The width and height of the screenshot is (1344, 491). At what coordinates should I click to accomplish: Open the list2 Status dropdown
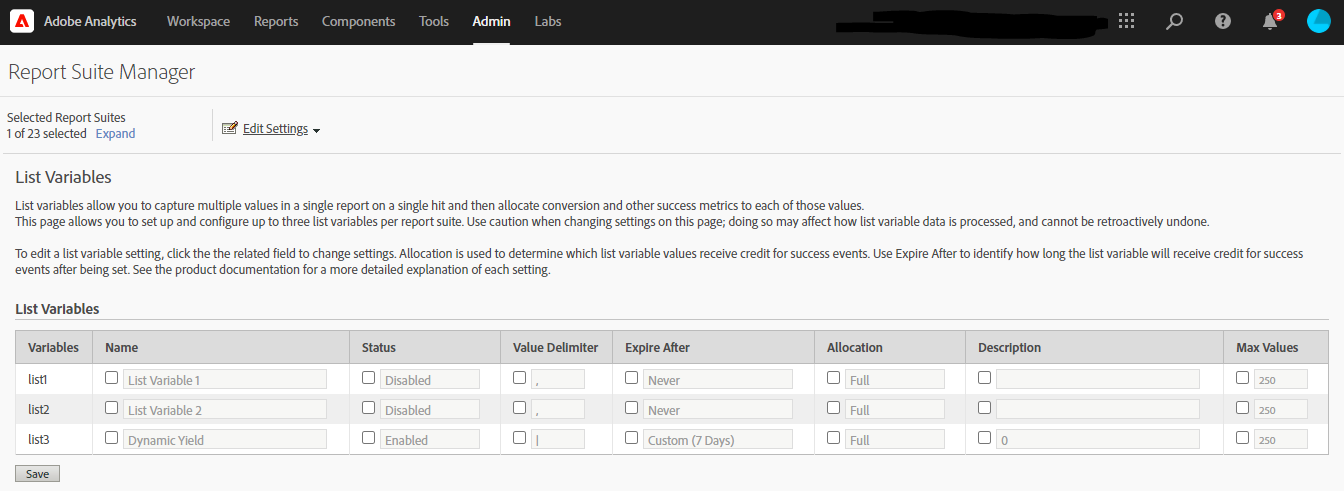(x=429, y=410)
